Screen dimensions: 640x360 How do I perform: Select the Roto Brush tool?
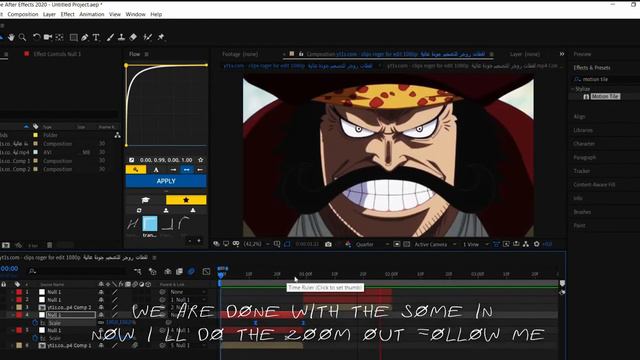147,37
